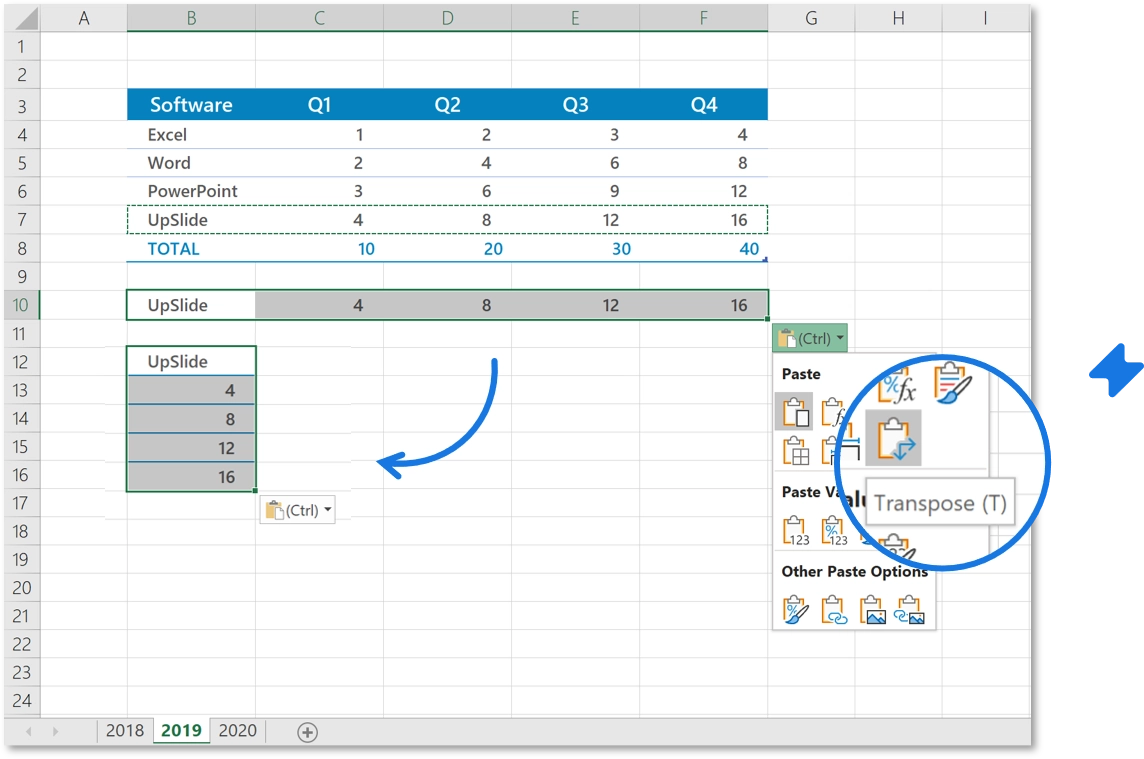Open the Ctrl paste options dropdown

(x=810, y=338)
